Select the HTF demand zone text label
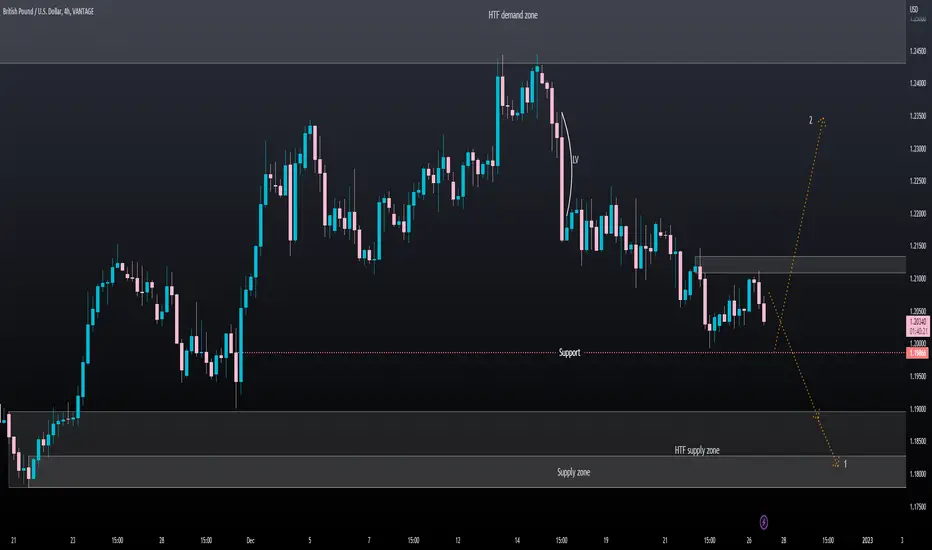This screenshot has height=550, width=932. 513,15
